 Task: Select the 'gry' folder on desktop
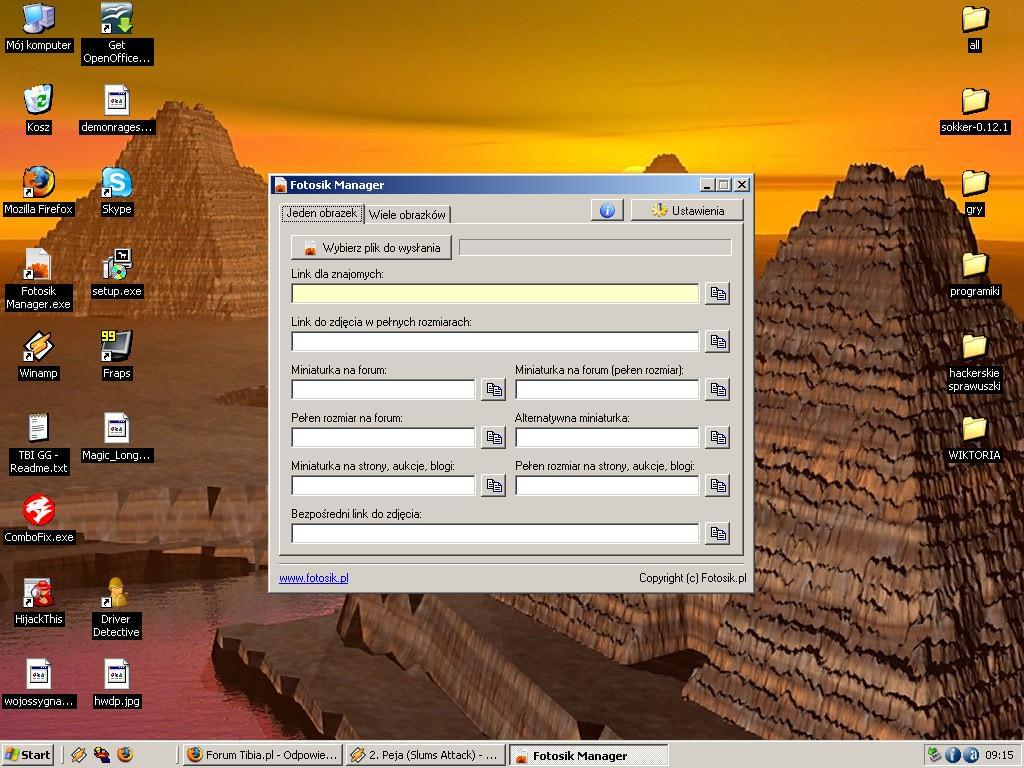974,191
